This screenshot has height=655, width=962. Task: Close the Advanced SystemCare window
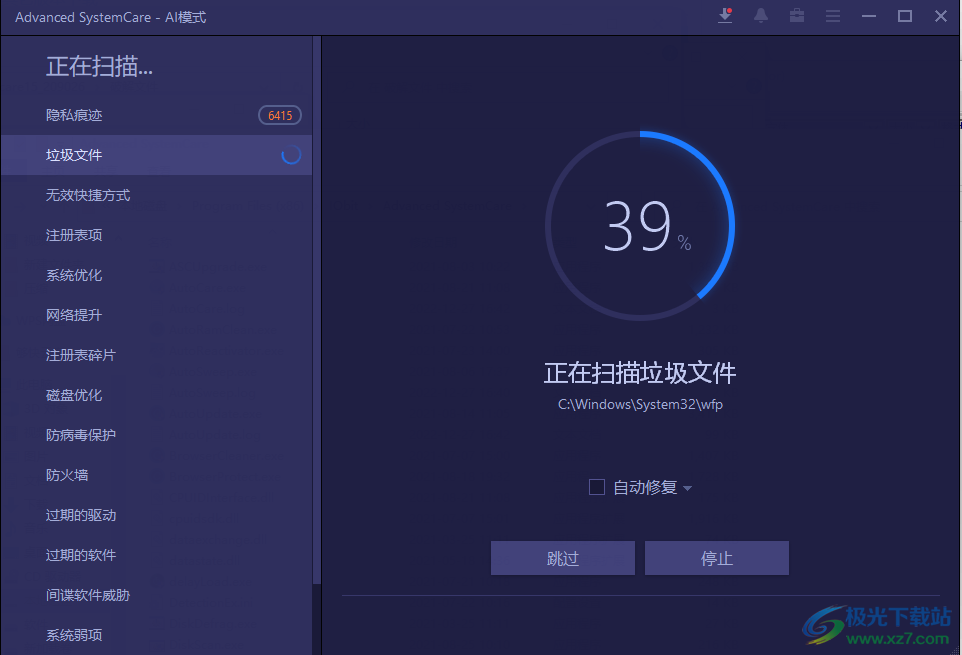941,16
